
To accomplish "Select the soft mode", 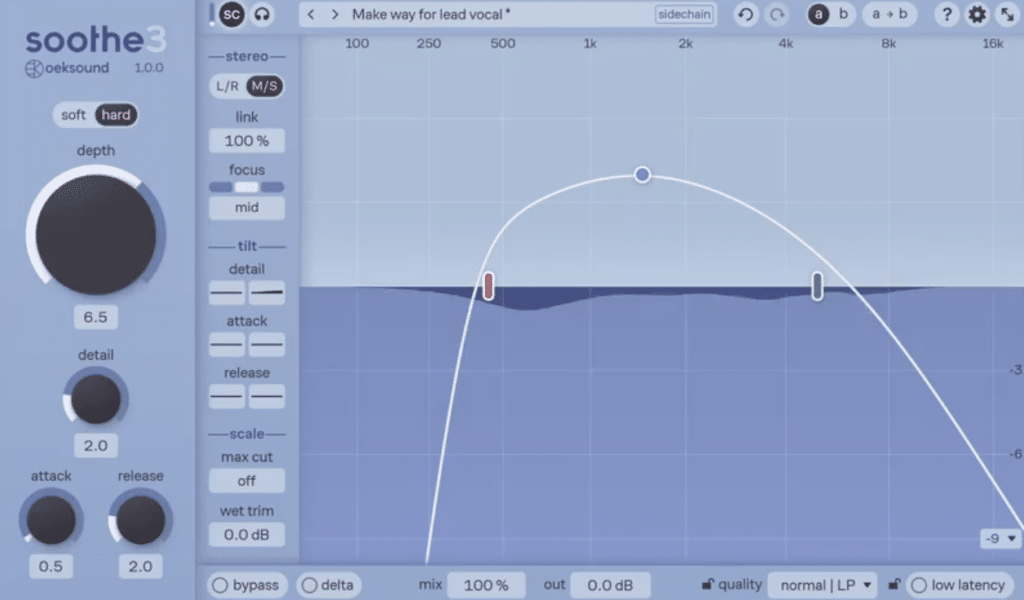I will coord(73,115).
